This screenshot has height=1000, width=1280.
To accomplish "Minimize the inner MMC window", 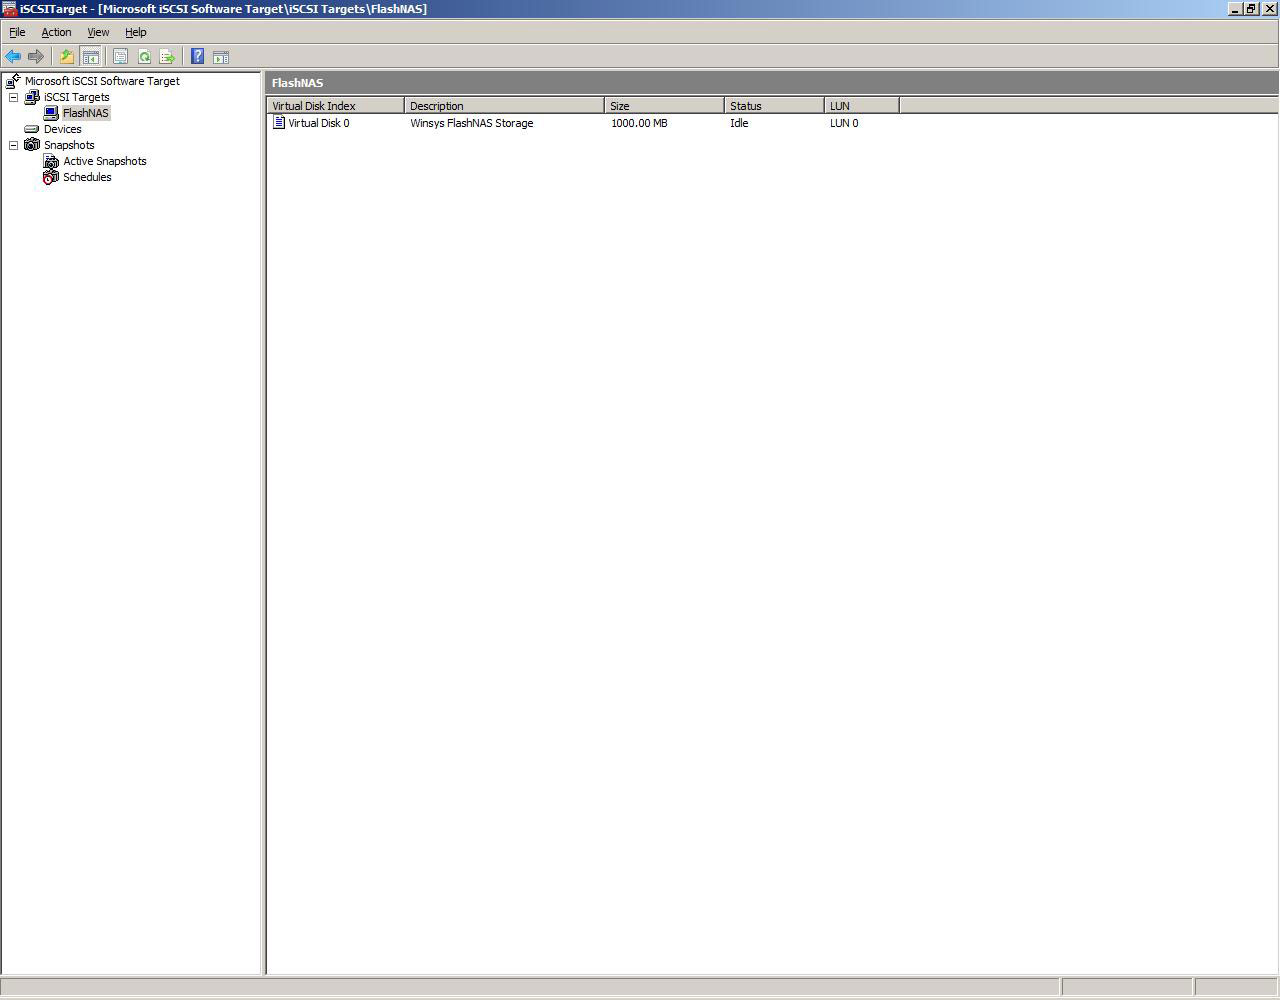I will pyautogui.click(x=1235, y=9).
